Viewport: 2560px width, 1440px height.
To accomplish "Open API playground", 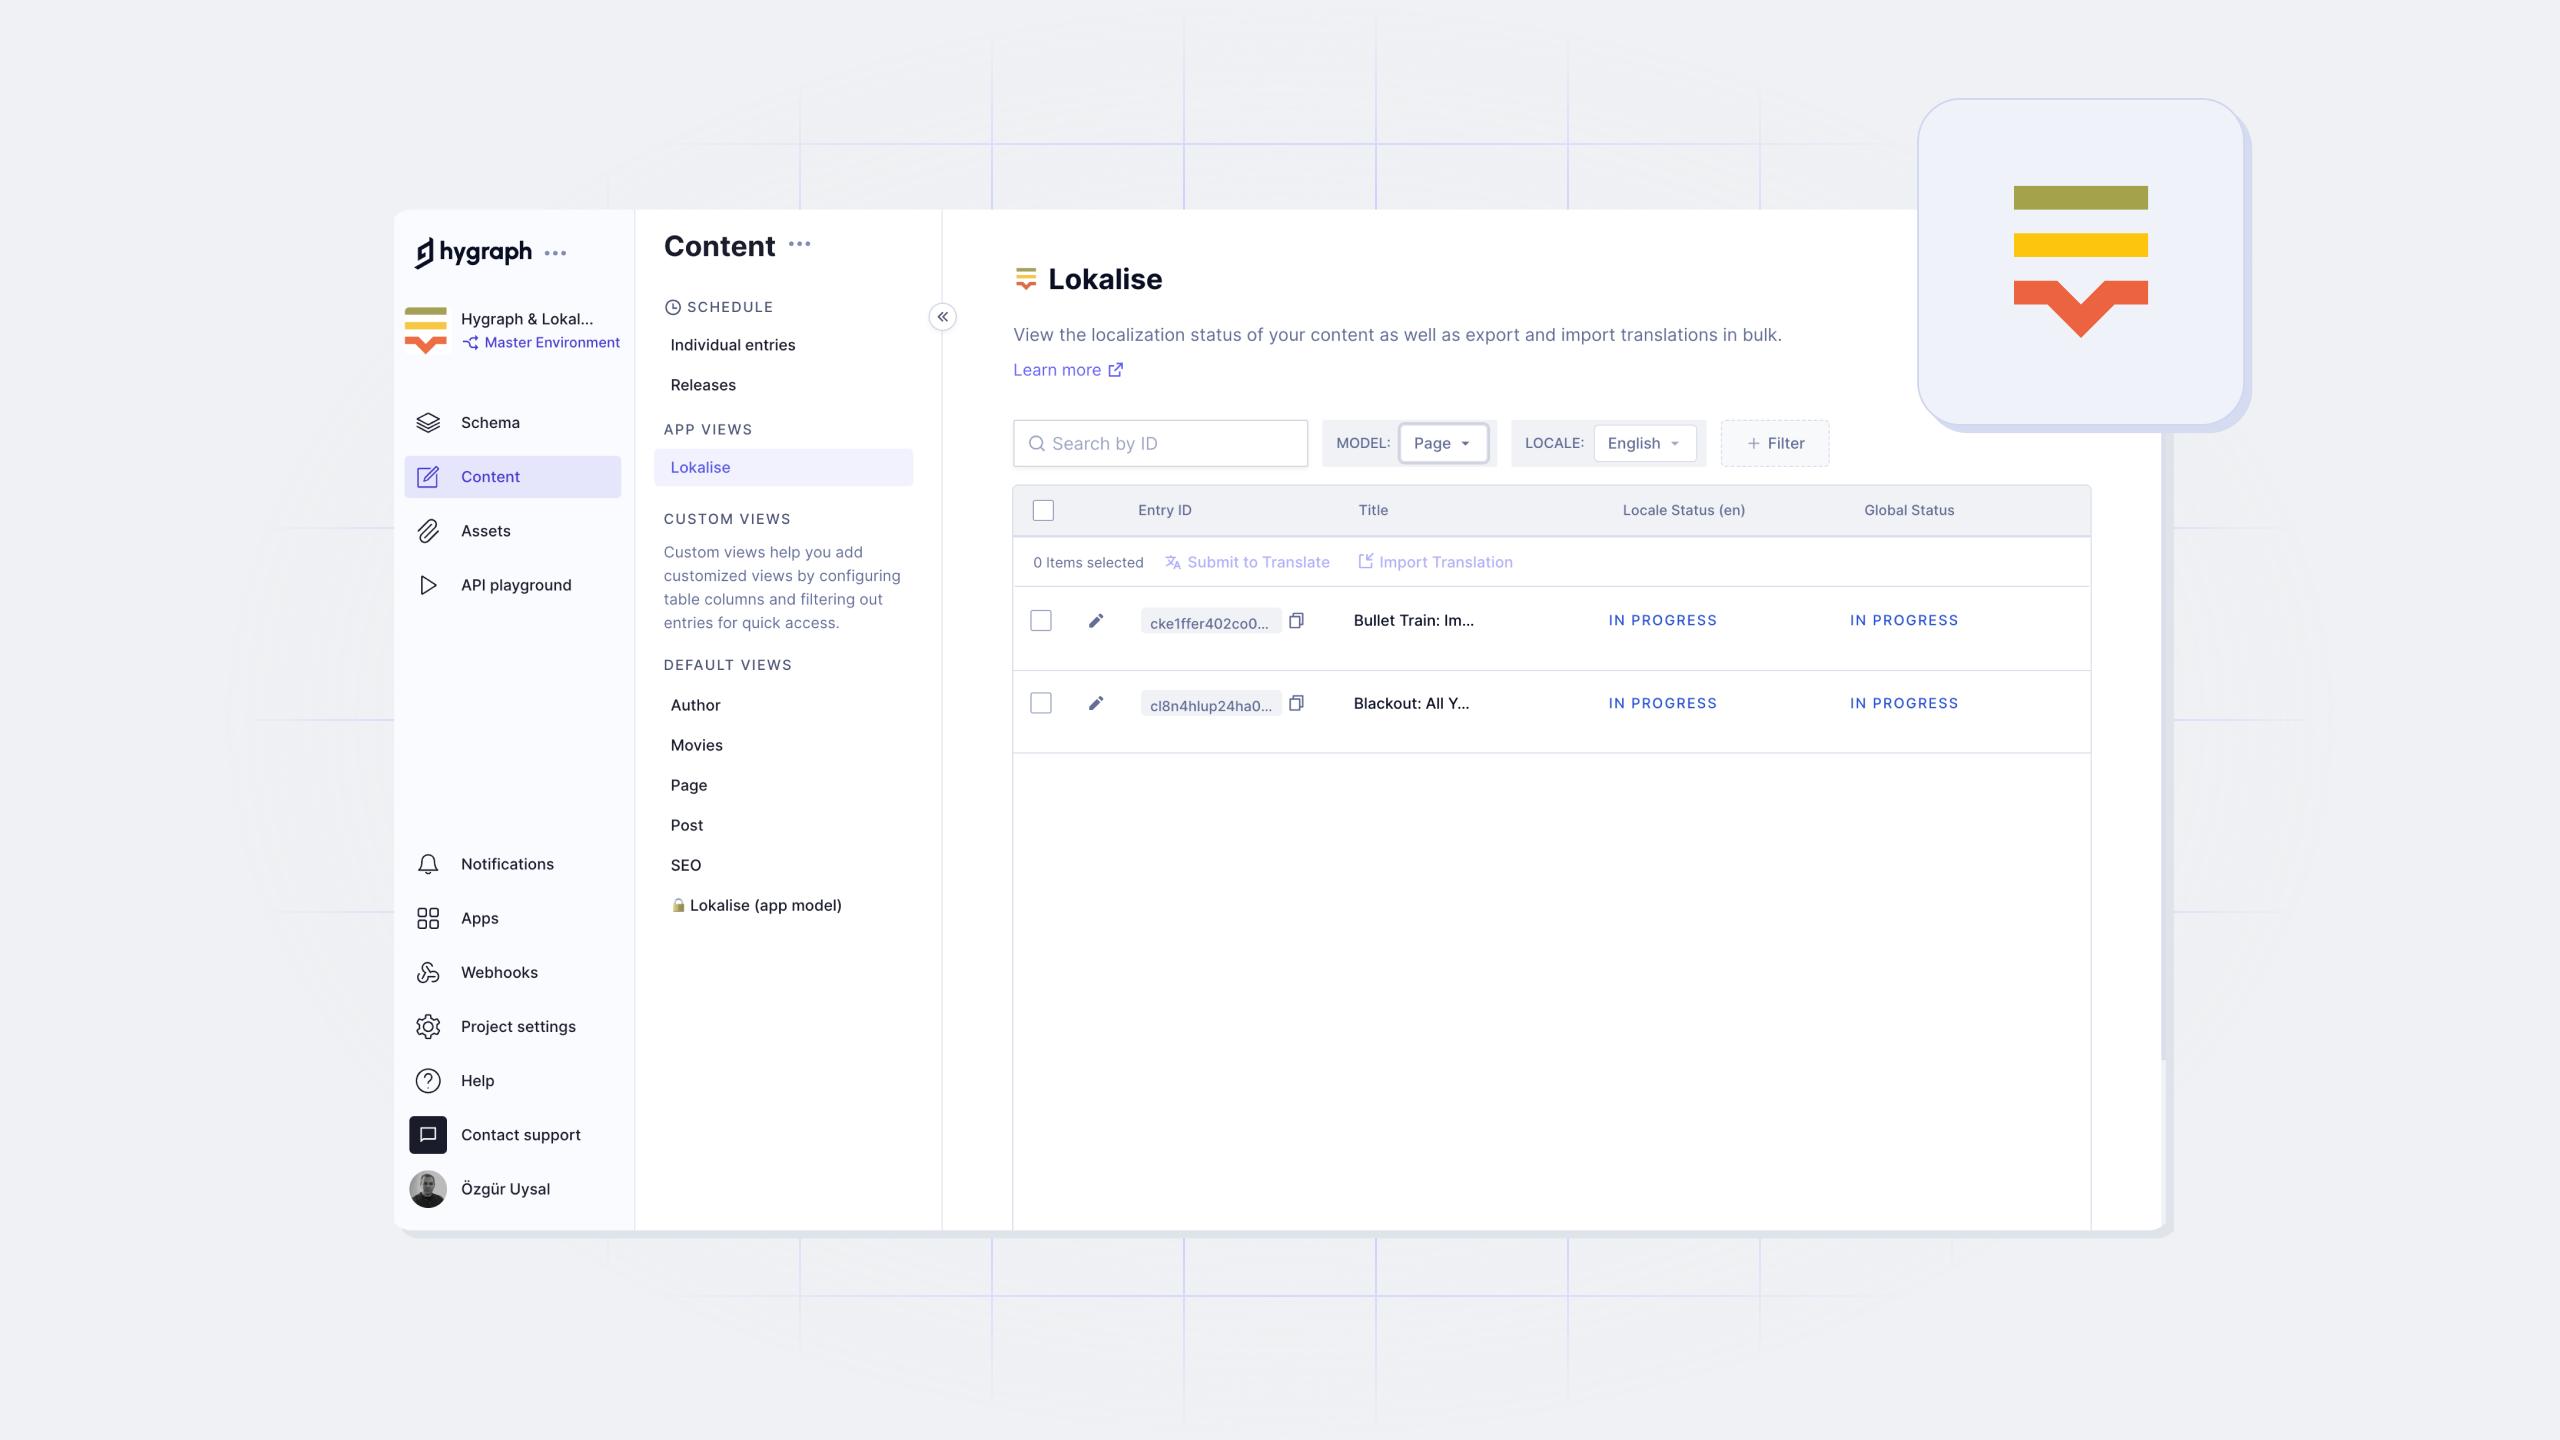I will point(516,585).
